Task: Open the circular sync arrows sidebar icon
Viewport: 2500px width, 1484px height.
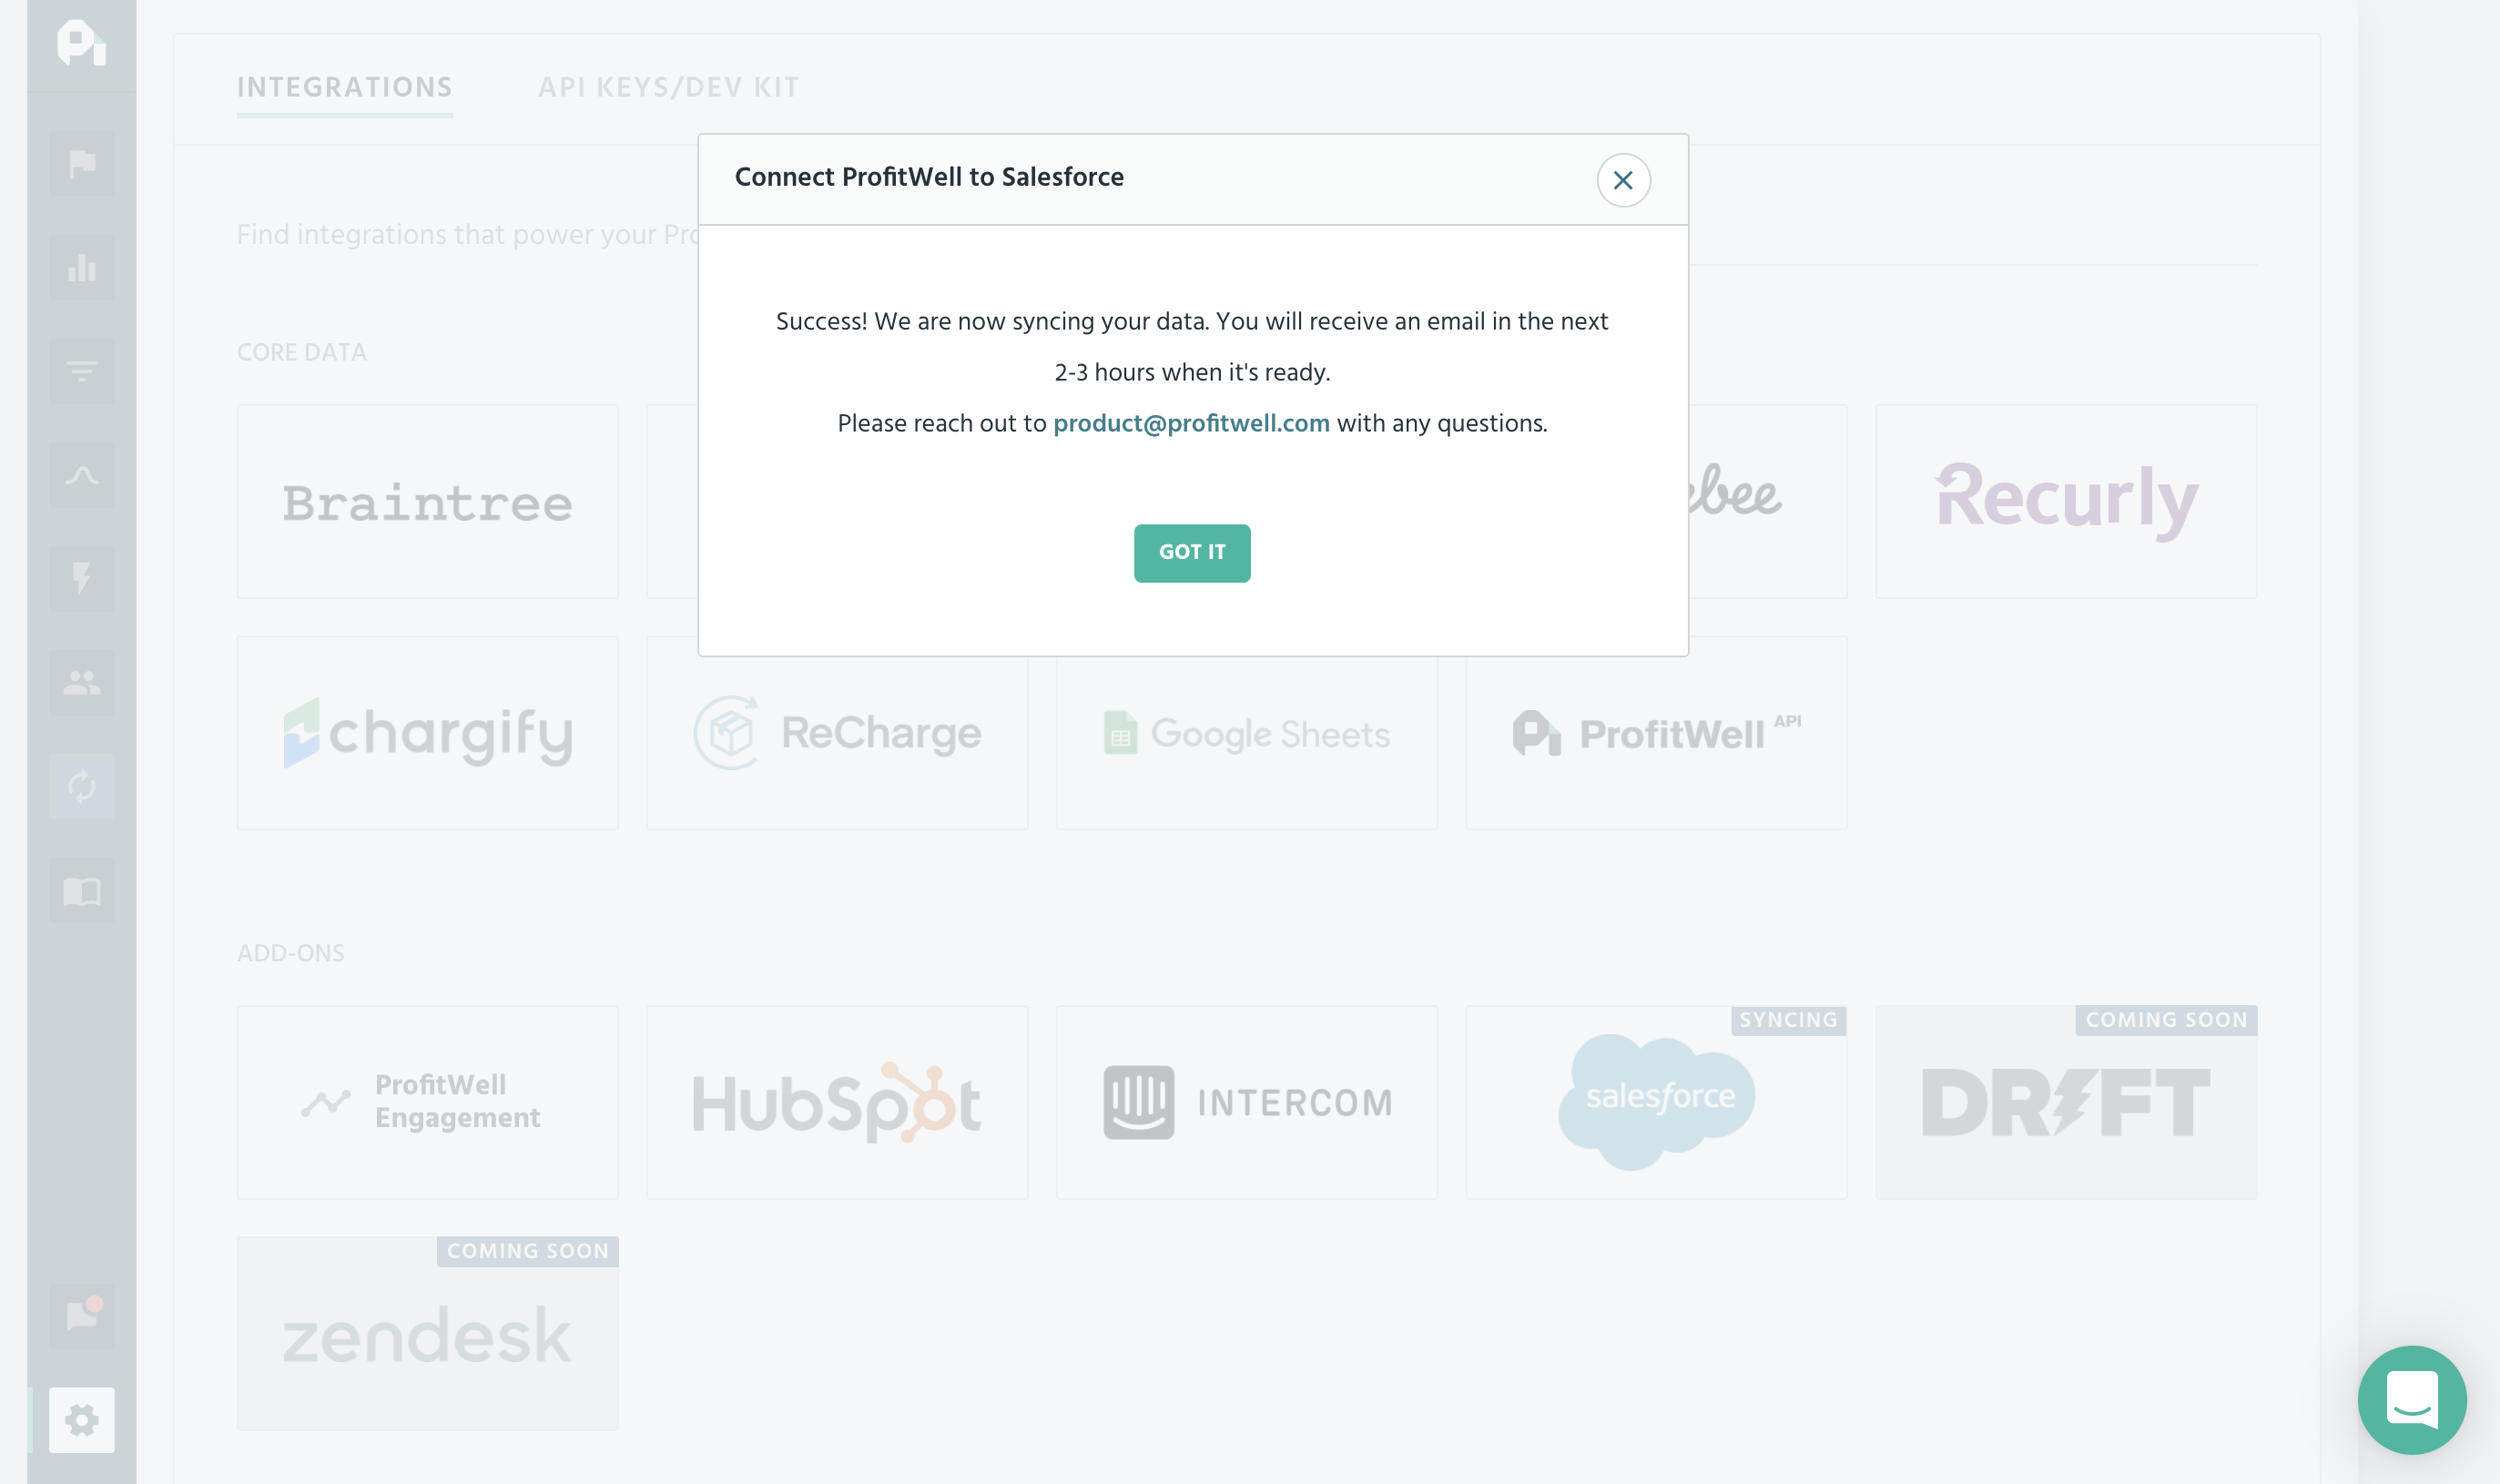Action: coord(82,787)
